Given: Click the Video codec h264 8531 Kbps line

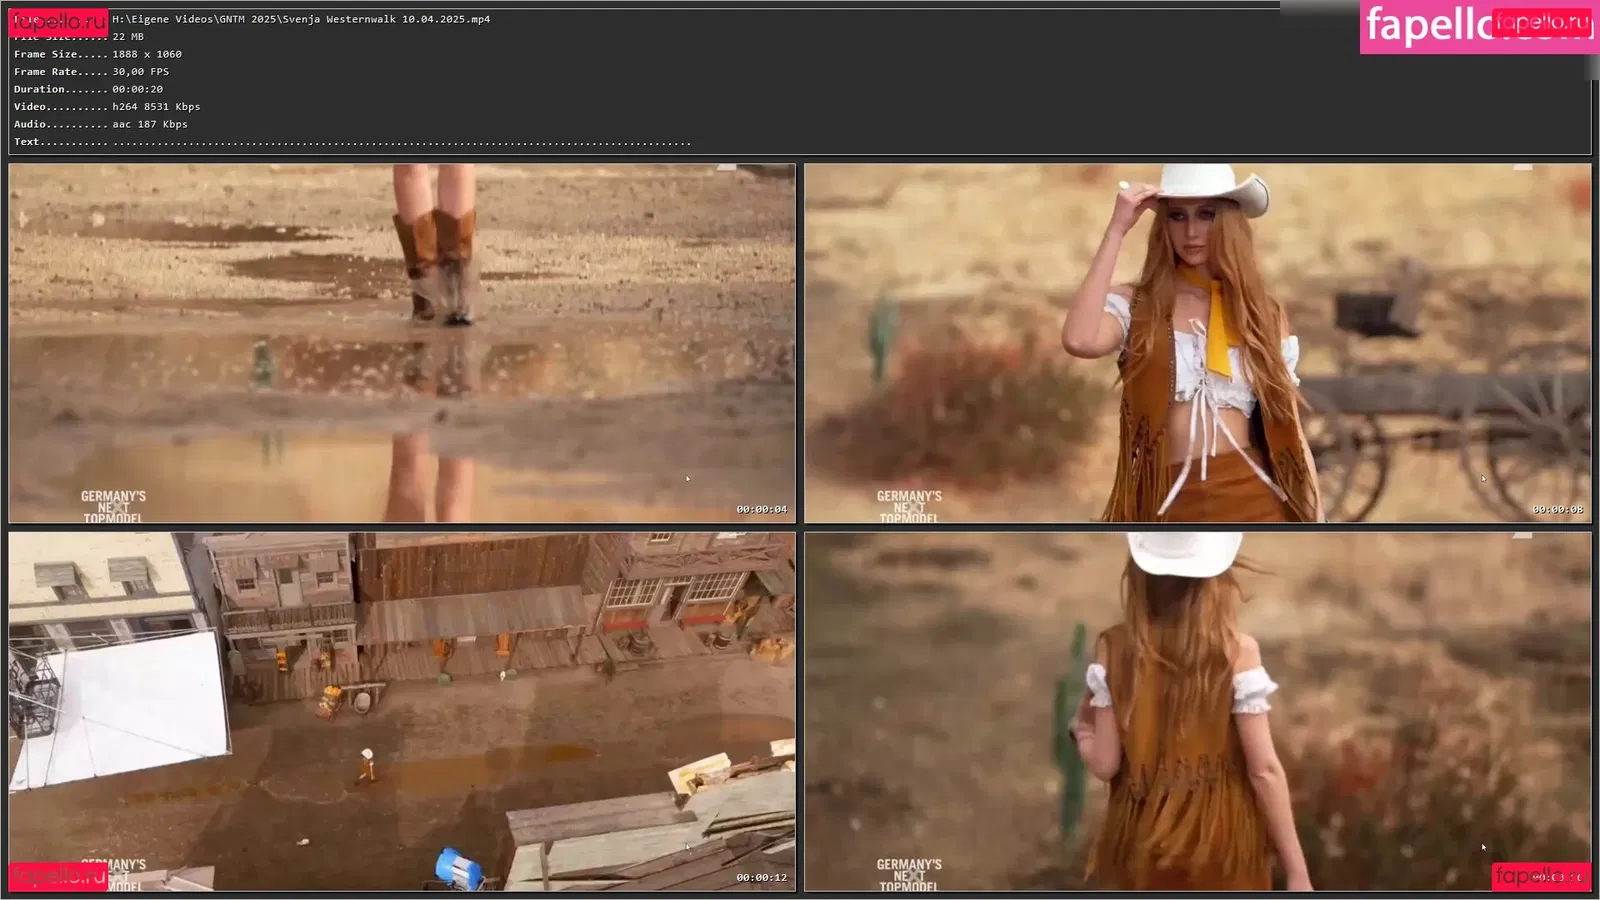Looking at the screenshot, I should click(156, 107).
